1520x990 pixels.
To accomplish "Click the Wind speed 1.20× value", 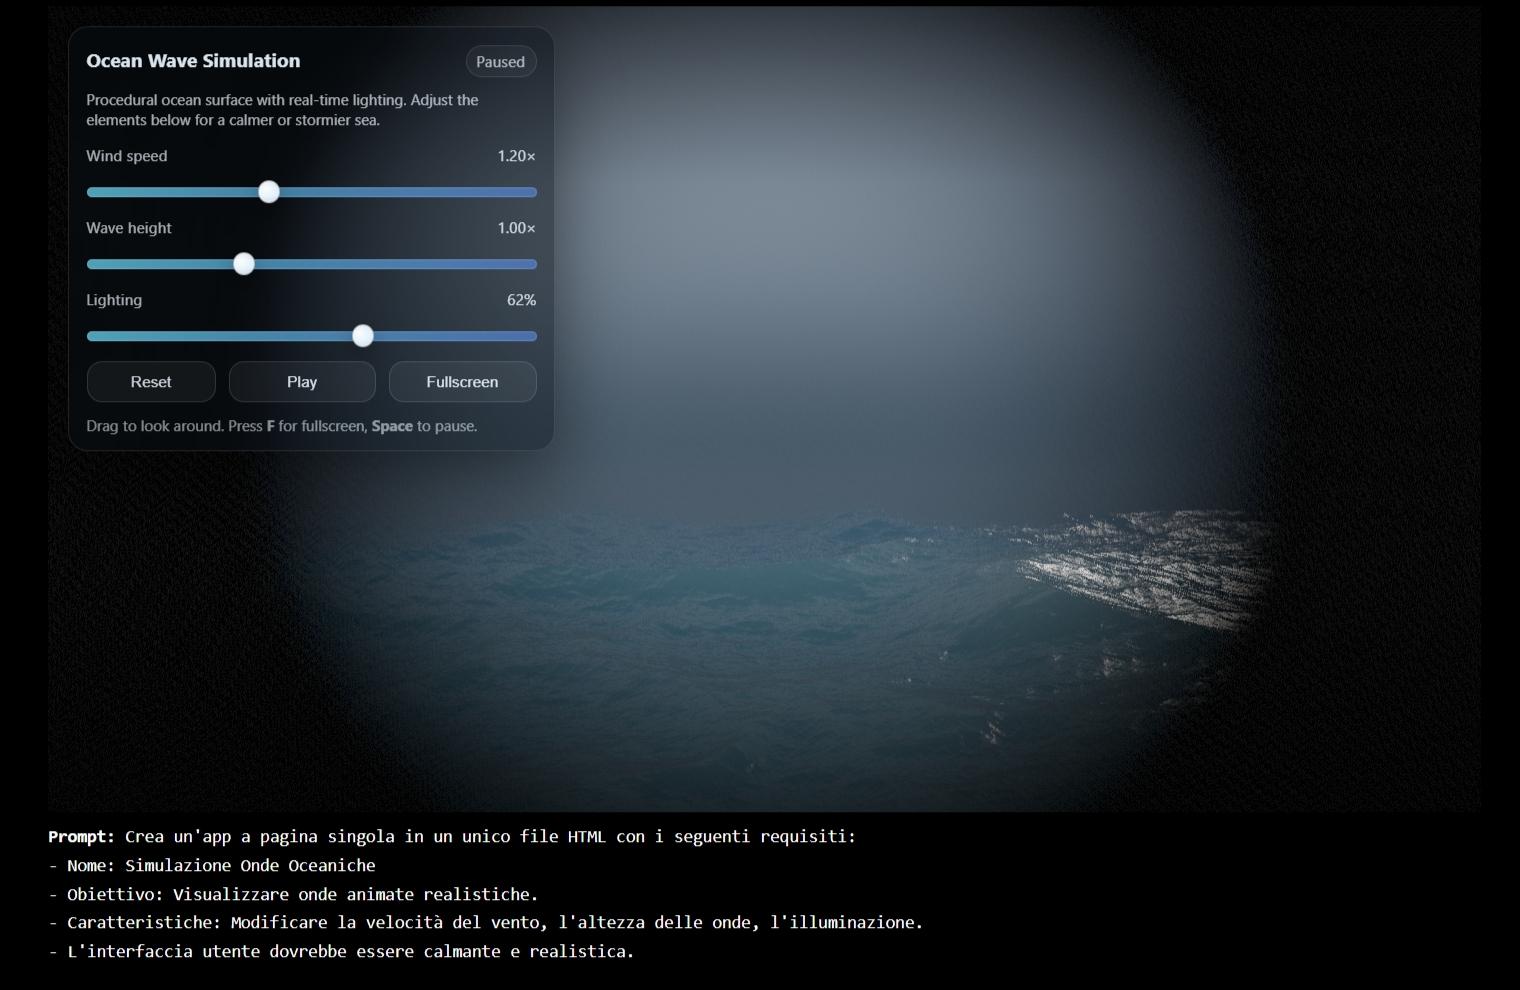I will tap(516, 156).
